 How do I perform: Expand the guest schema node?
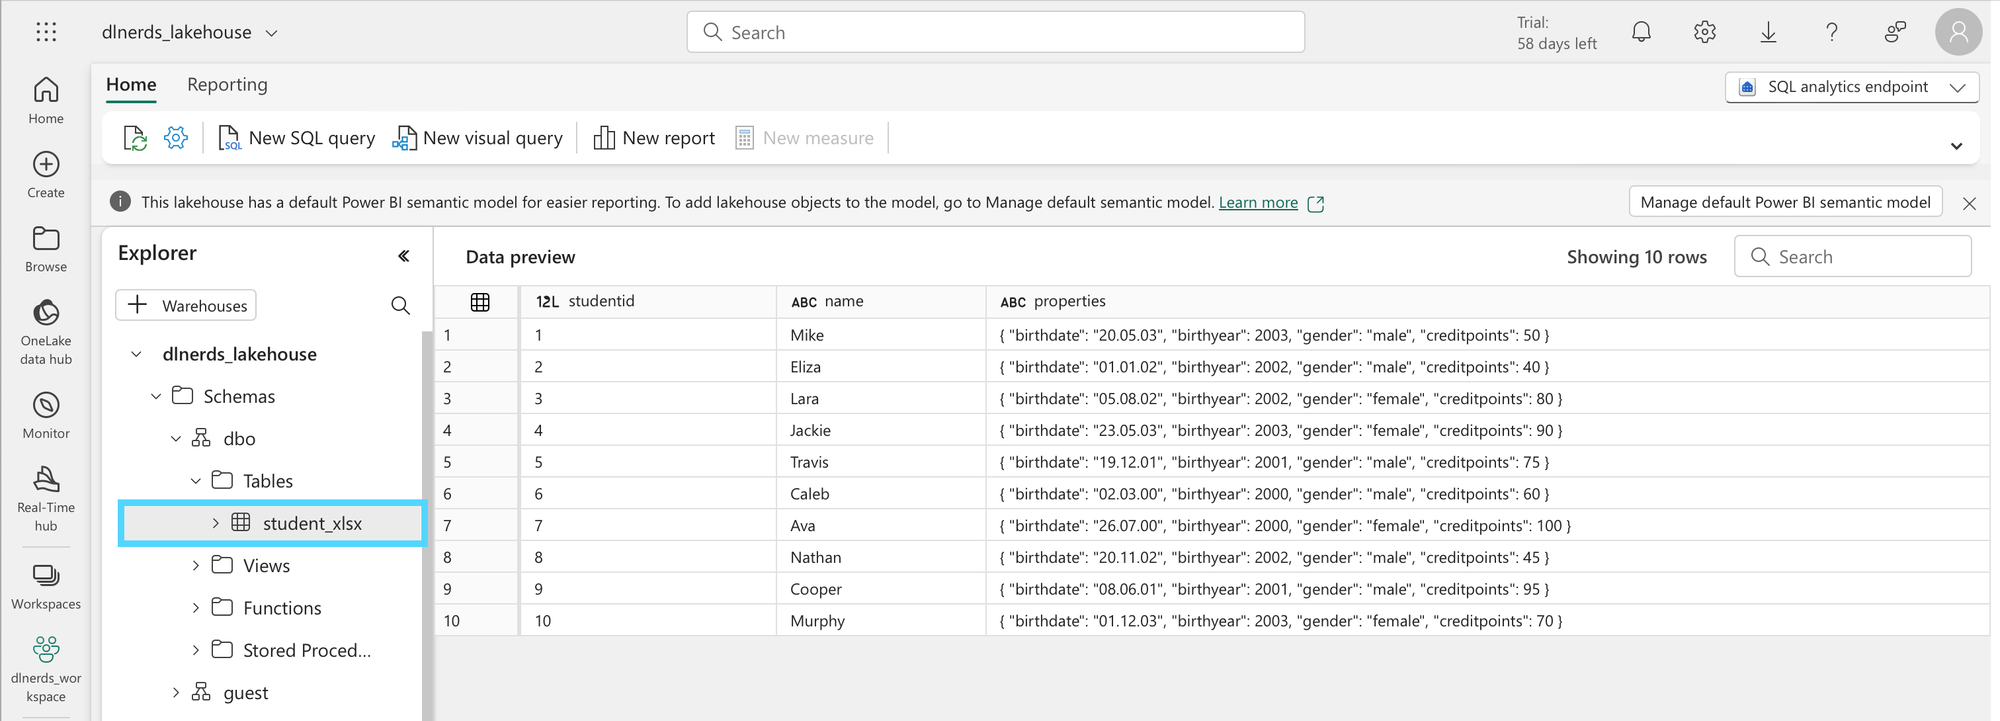click(x=176, y=692)
